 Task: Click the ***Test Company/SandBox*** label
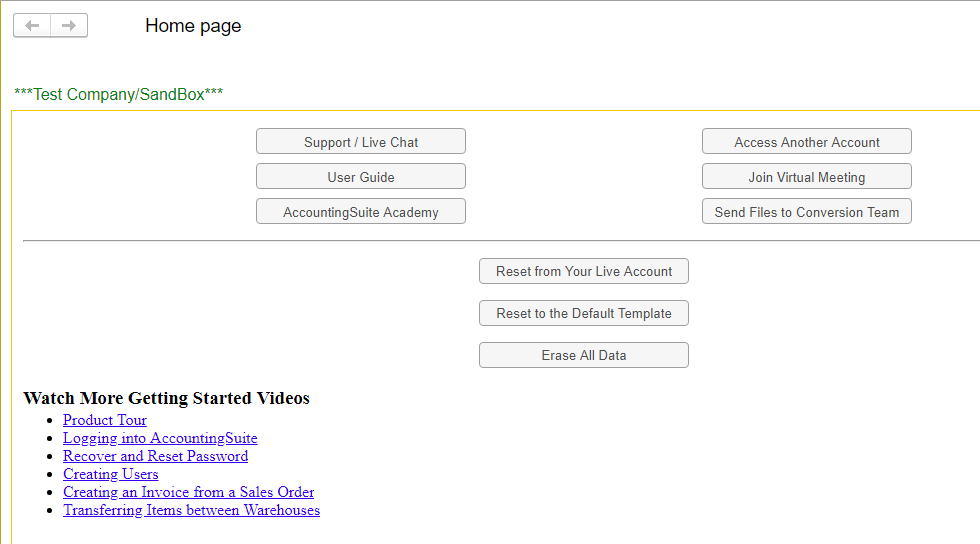tap(119, 94)
